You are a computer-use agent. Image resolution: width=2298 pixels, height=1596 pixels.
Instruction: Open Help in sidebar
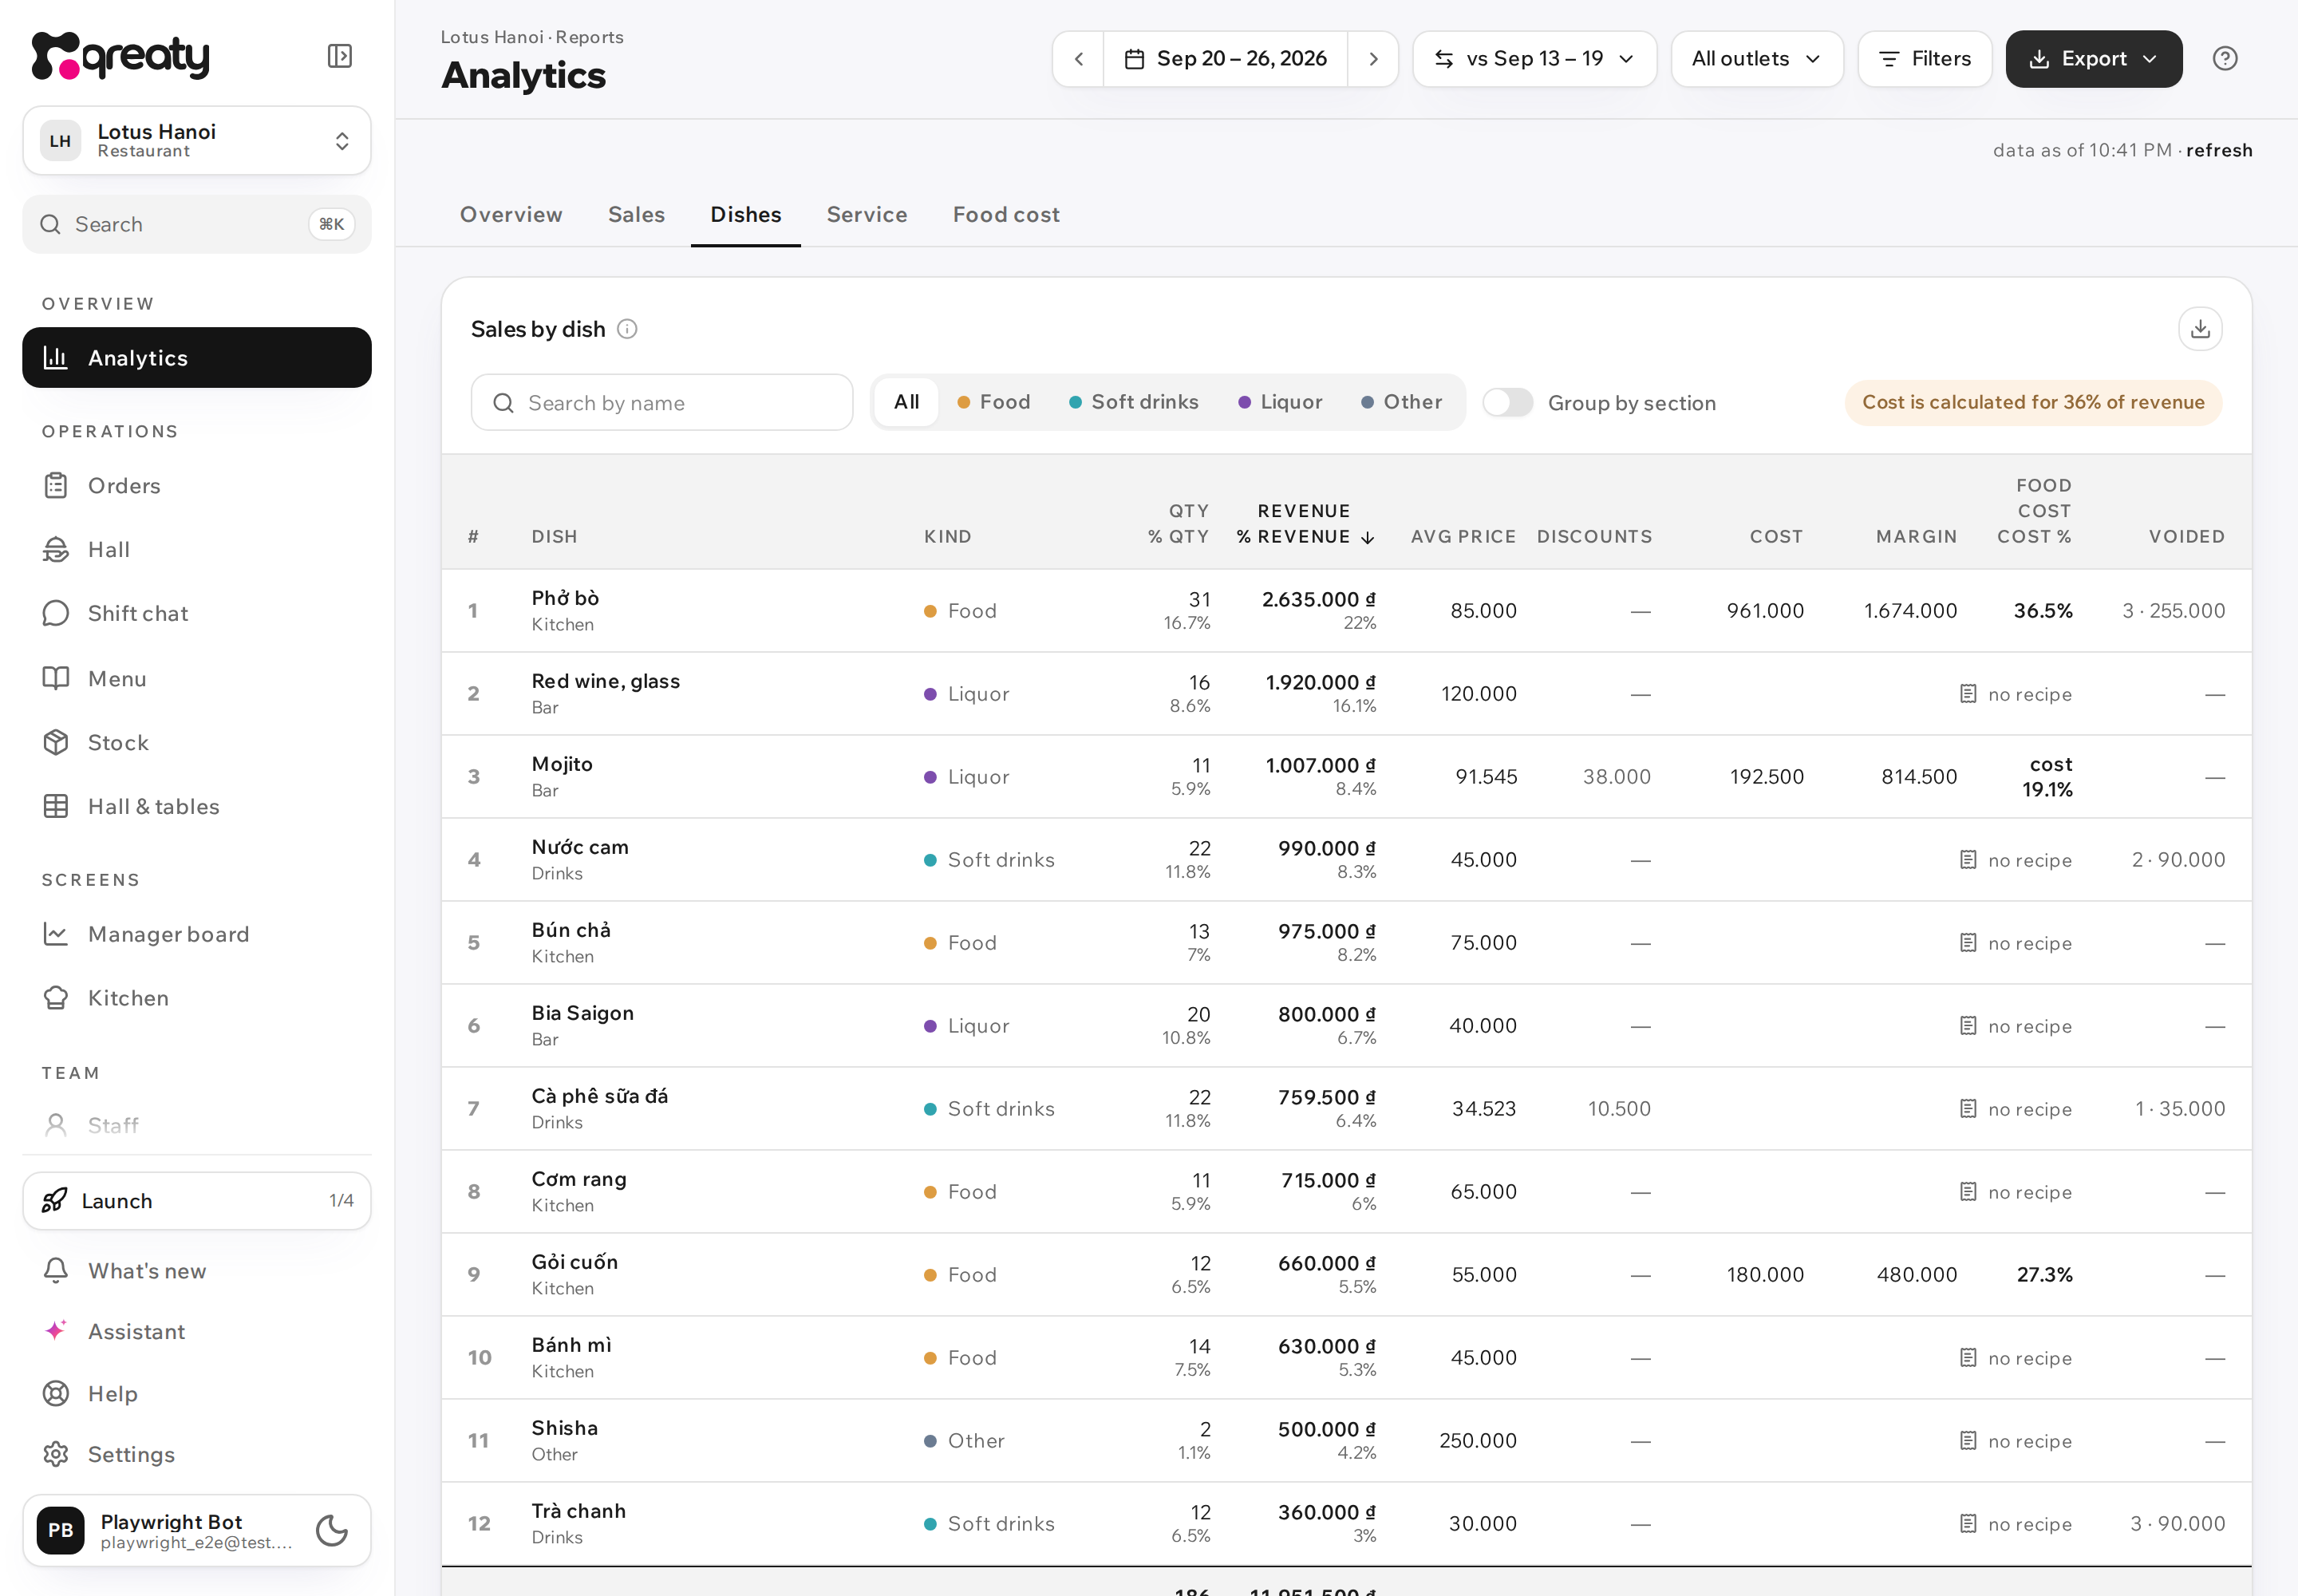(x=197, y=1394)
